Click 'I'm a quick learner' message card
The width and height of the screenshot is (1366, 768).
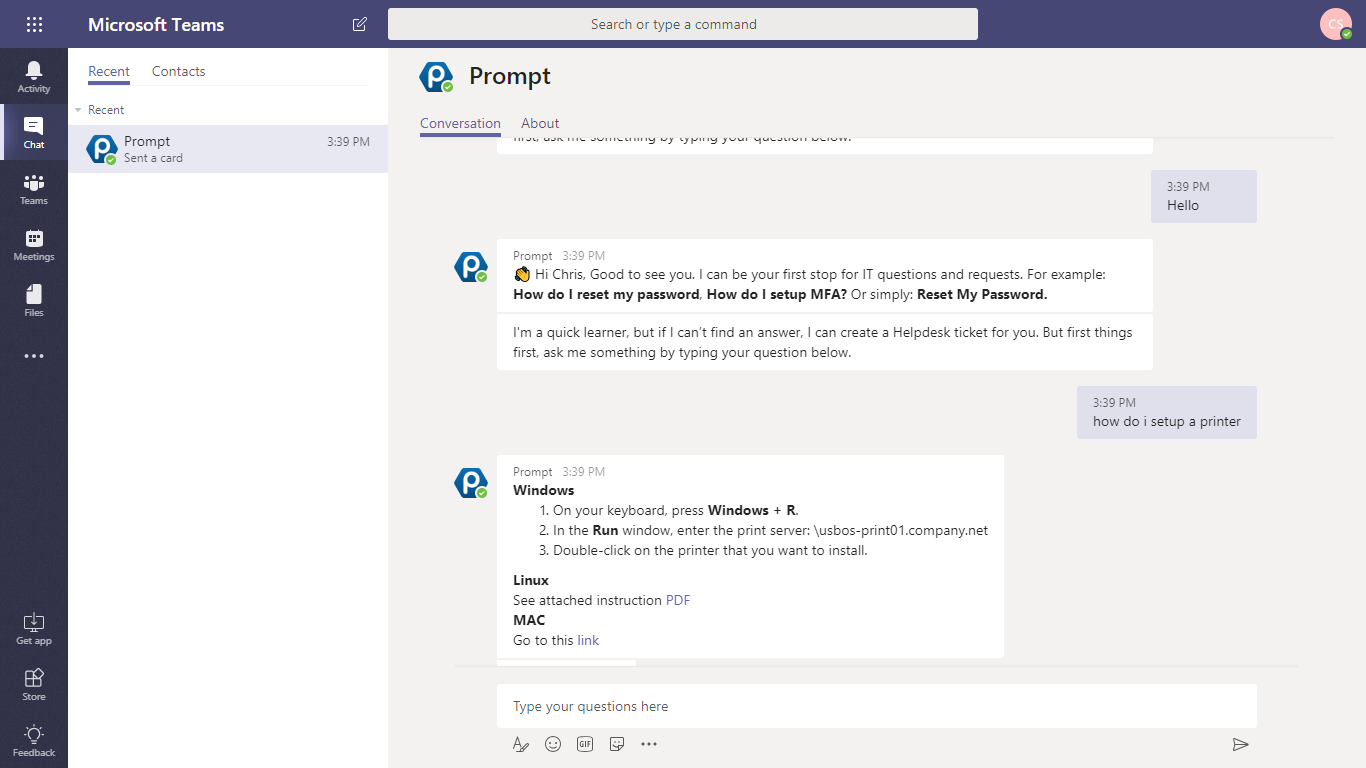point(825,342)
